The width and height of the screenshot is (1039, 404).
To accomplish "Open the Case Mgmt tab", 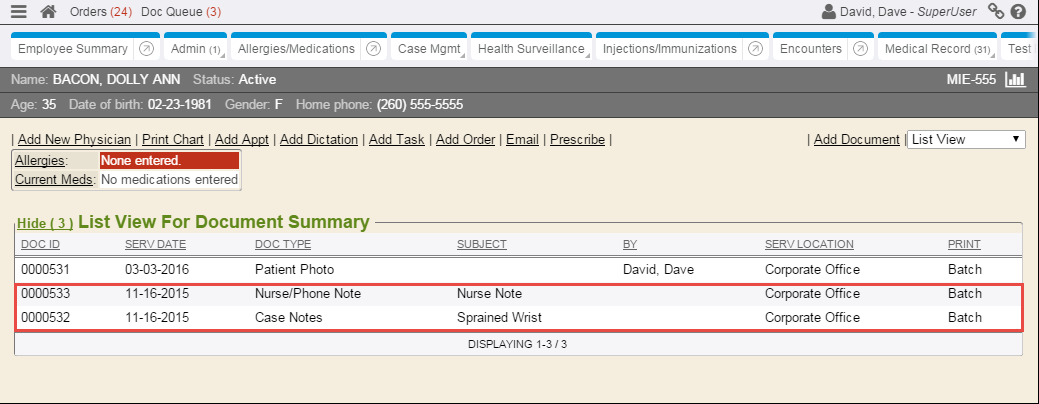I will pyautogui.click(x=425, y=49).
